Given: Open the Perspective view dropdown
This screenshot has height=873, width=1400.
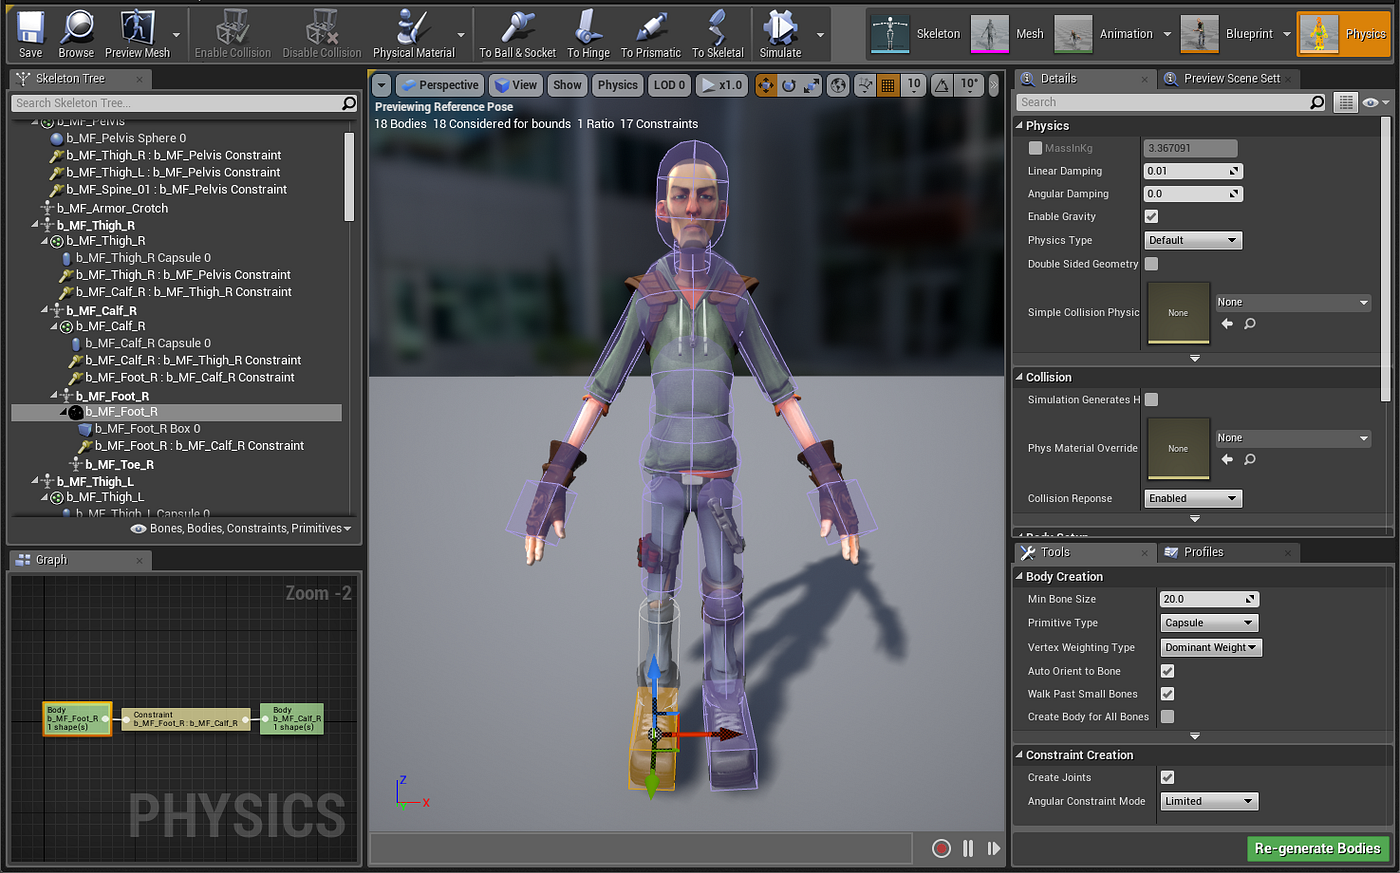Looking at the screenshot, I should 440,85.
